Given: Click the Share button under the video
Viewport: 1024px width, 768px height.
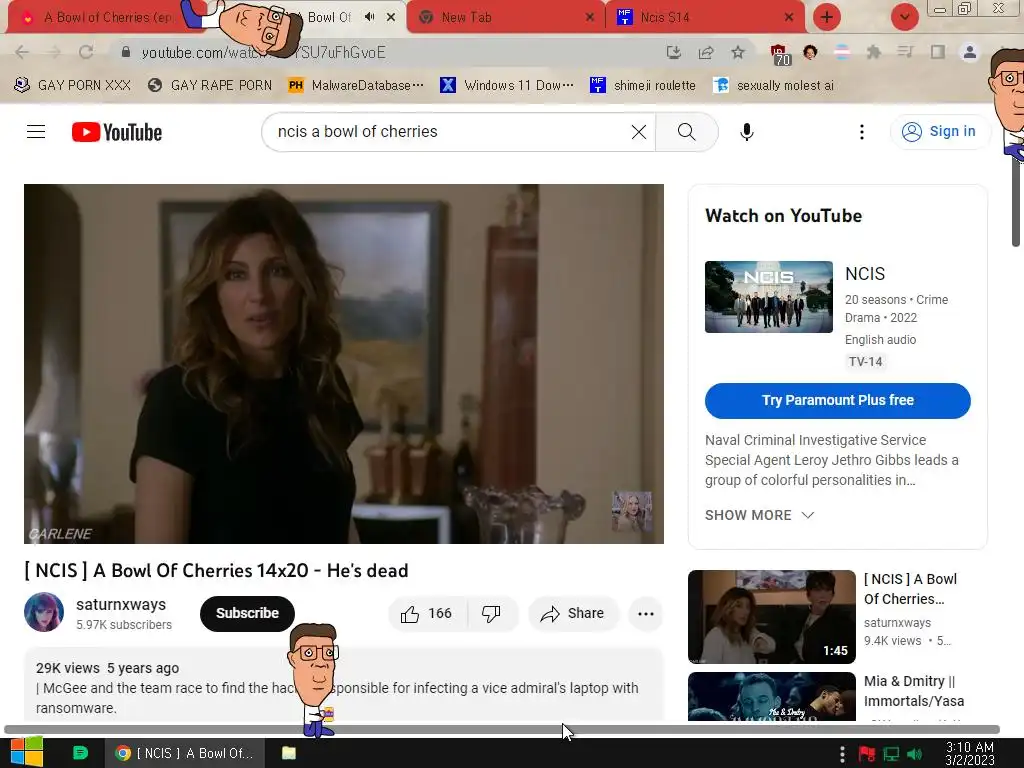Looking at the screenshot, I should (573, 613).
